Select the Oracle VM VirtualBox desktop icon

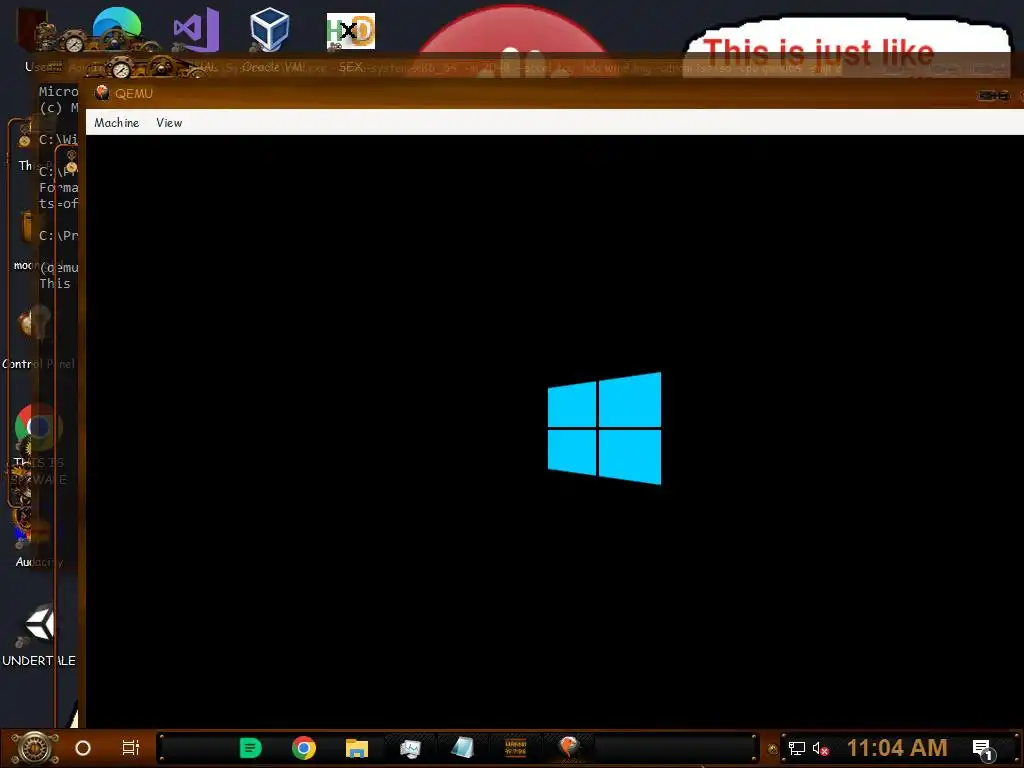[269, 29]
